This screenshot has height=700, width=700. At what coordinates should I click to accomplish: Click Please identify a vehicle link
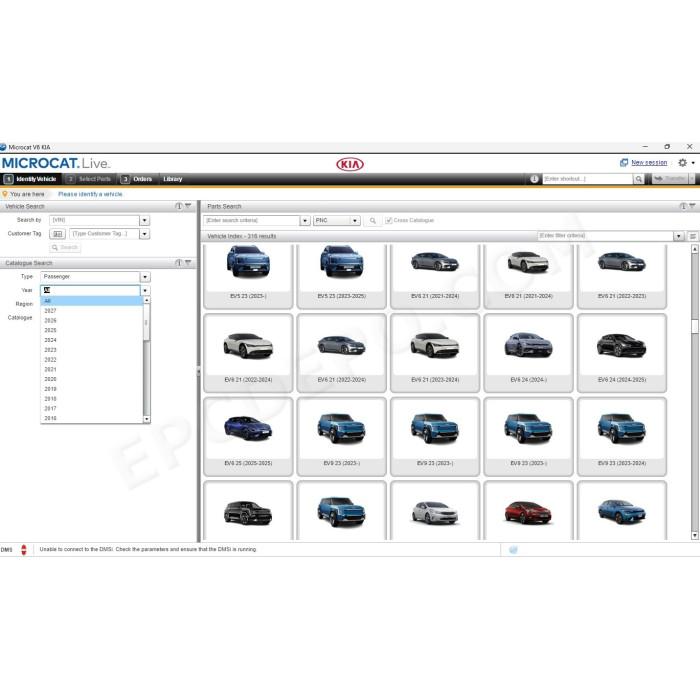(90, 194)
